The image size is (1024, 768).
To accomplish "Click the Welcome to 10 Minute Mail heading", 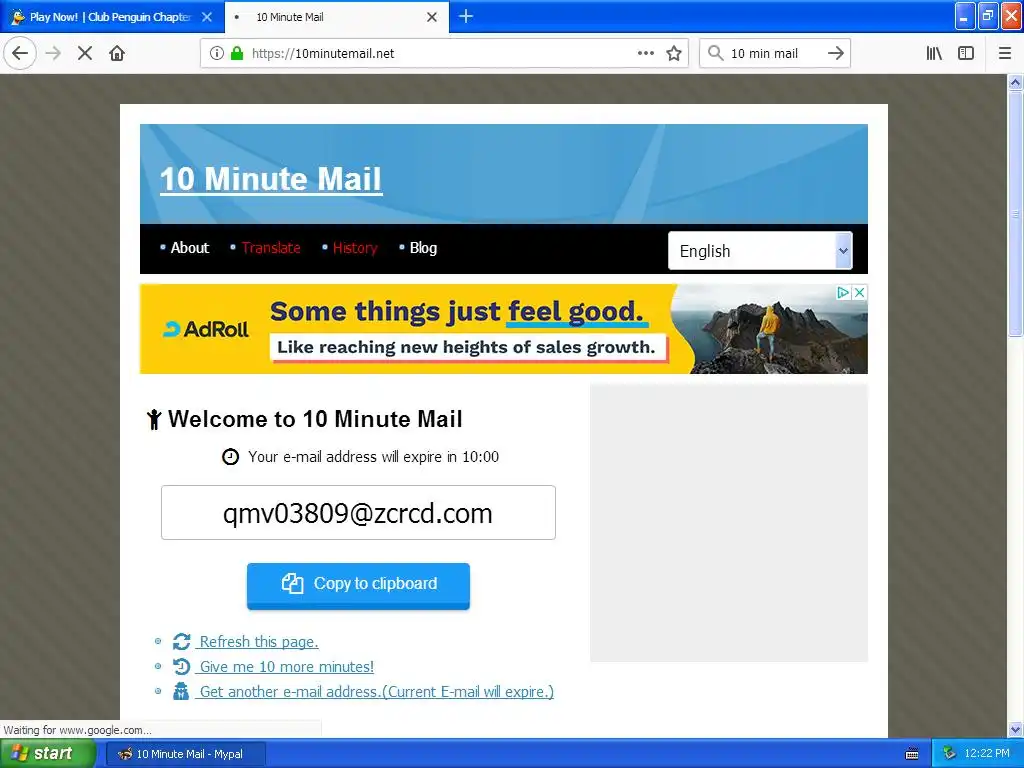I will click(x=315, y=419).
